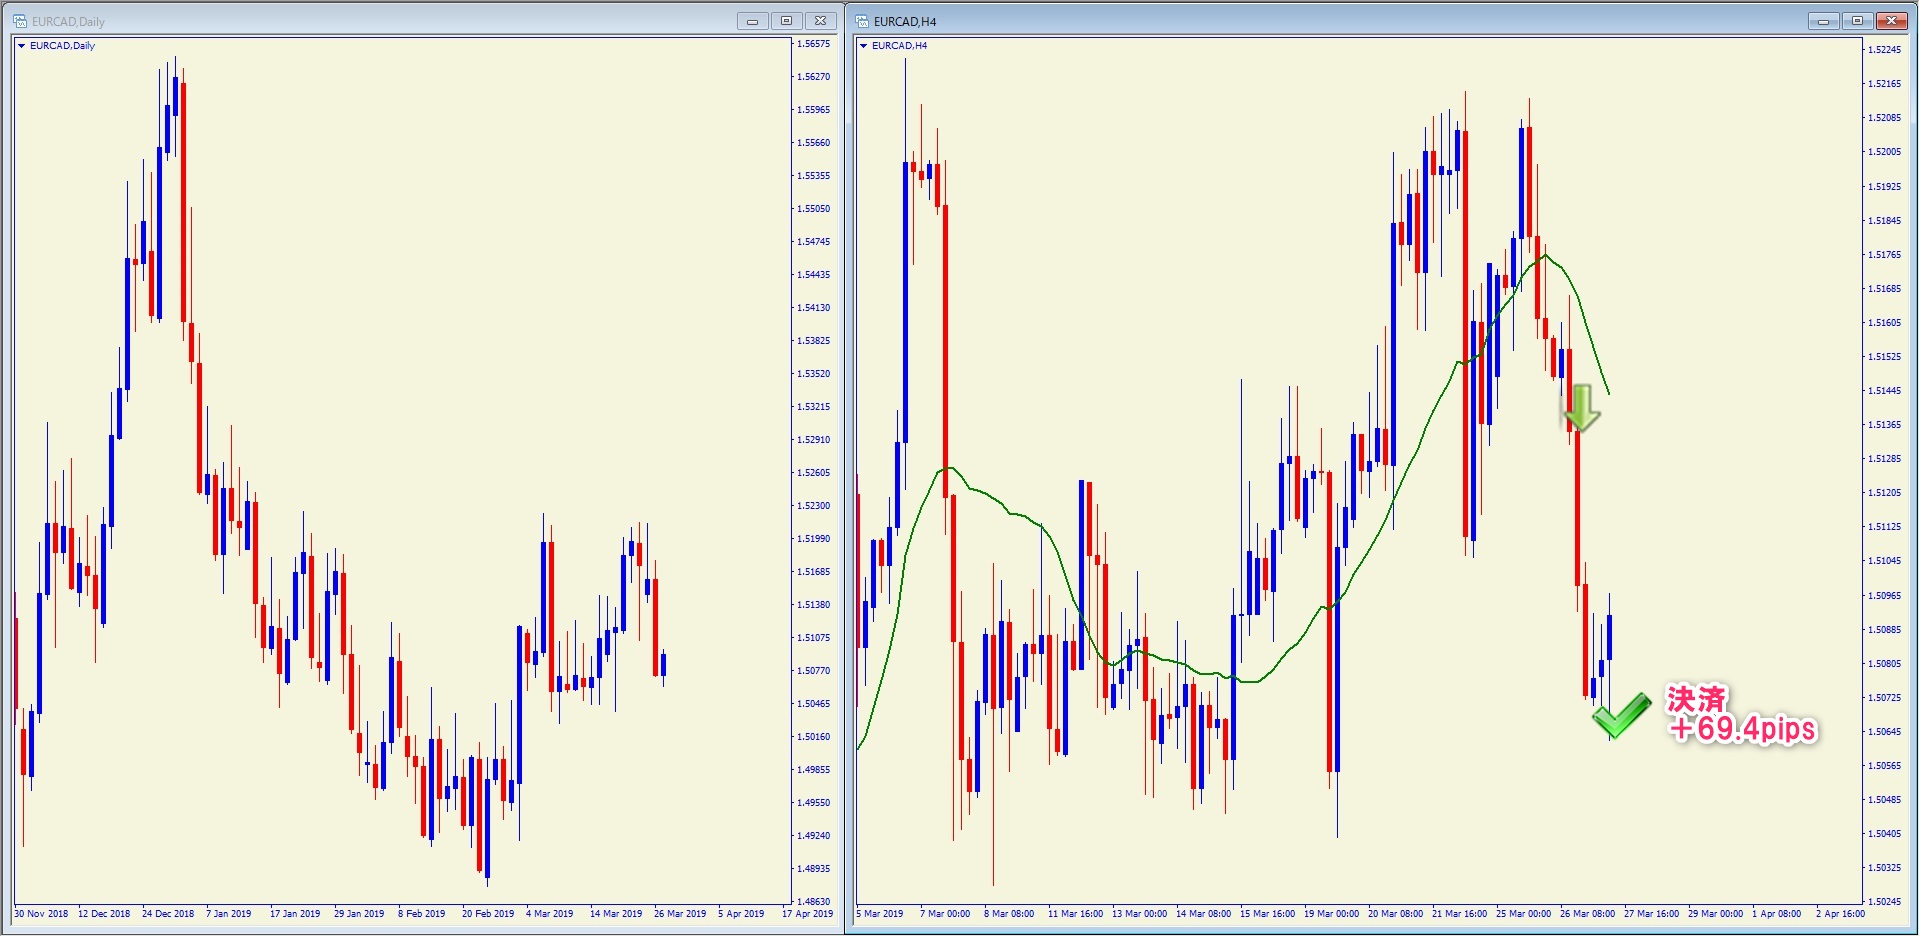Click the EURCAD,Daily title bar text
This screenshot has width=1920, height=937.
[68, 22]
